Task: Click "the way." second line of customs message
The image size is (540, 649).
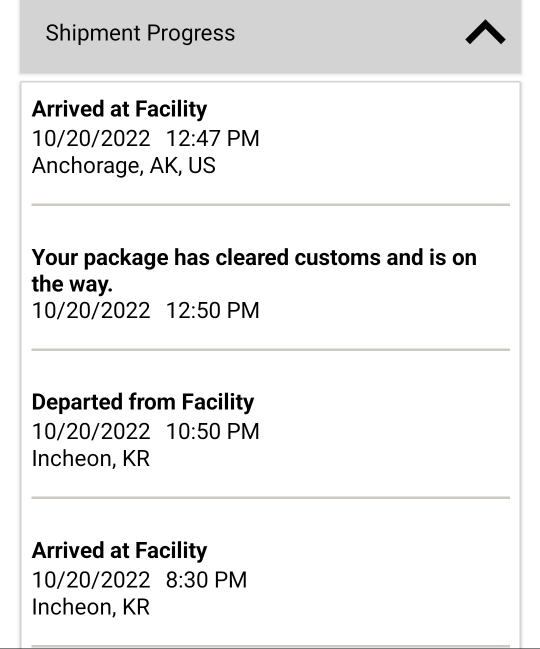Action: point(72,284)
